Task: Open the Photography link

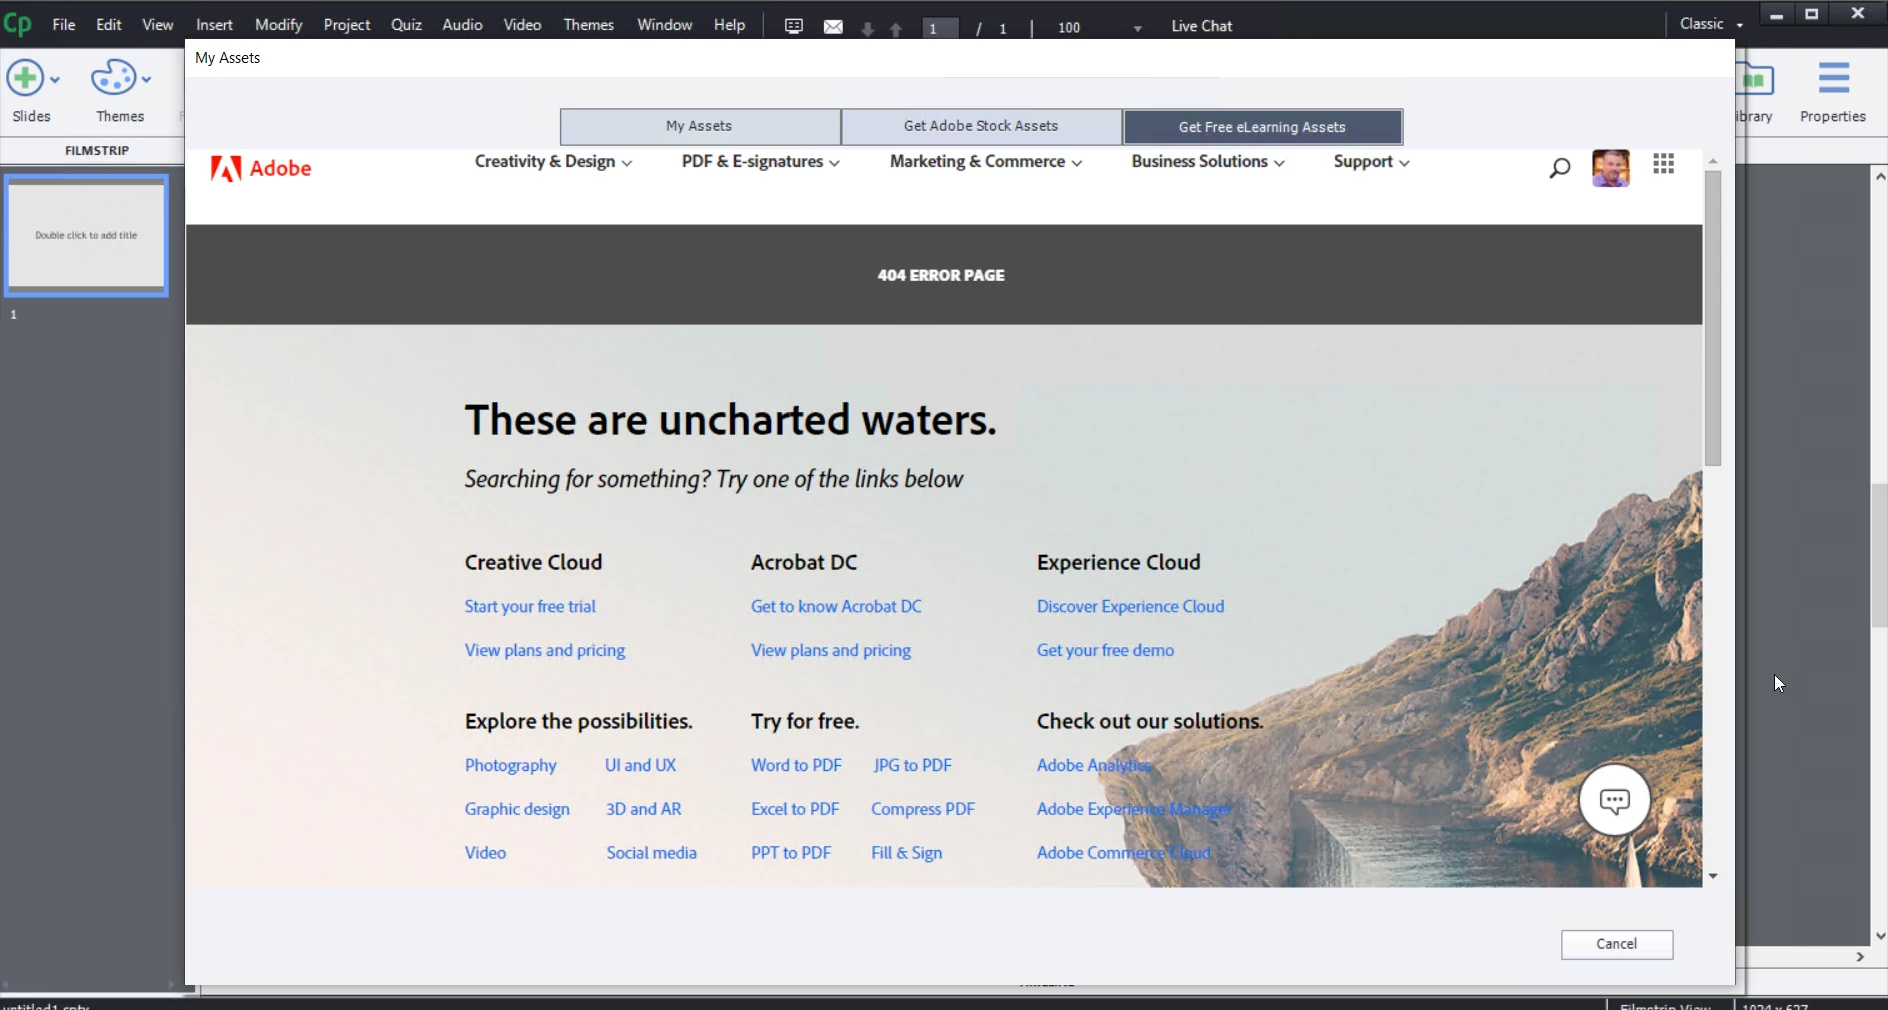Action: [510, 765]
